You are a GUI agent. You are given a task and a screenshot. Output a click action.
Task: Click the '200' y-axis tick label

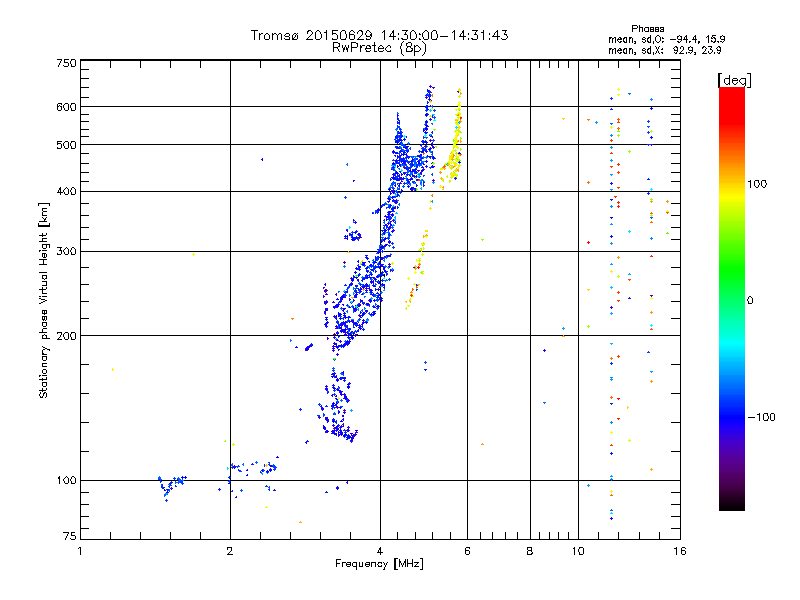pos(66,336)
